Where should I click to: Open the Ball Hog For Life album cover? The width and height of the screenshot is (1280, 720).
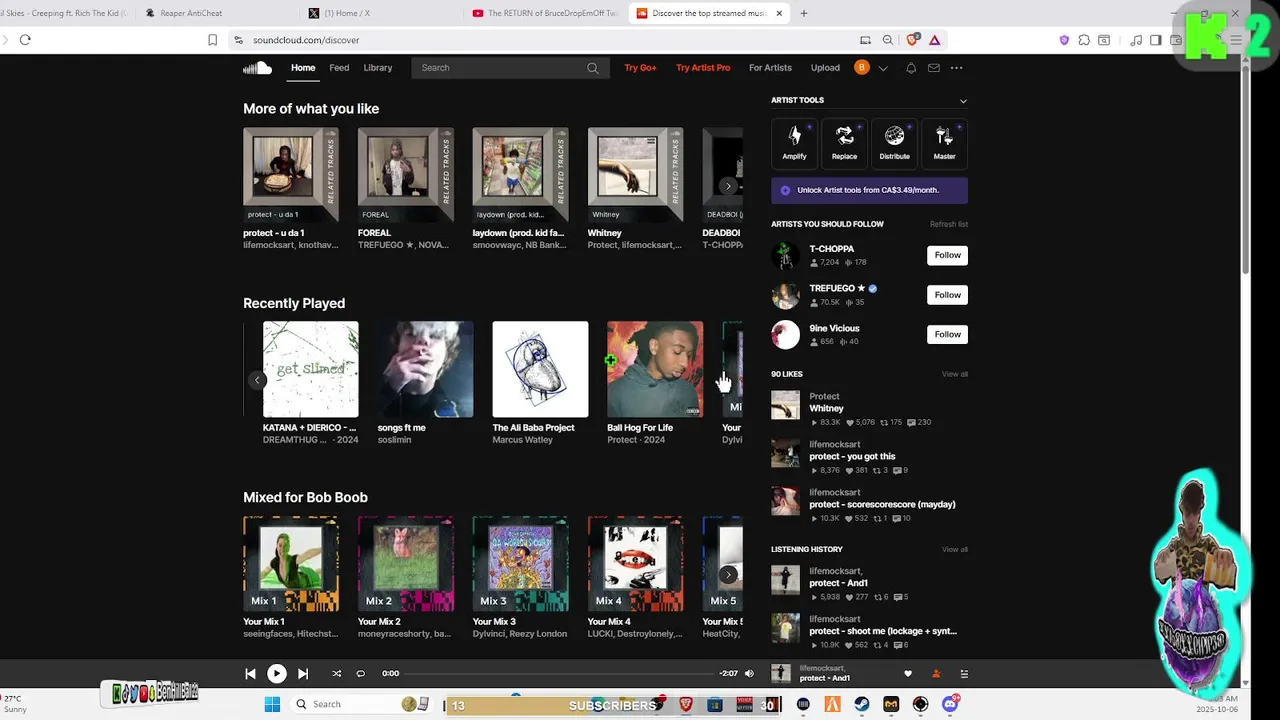point(655,369)
